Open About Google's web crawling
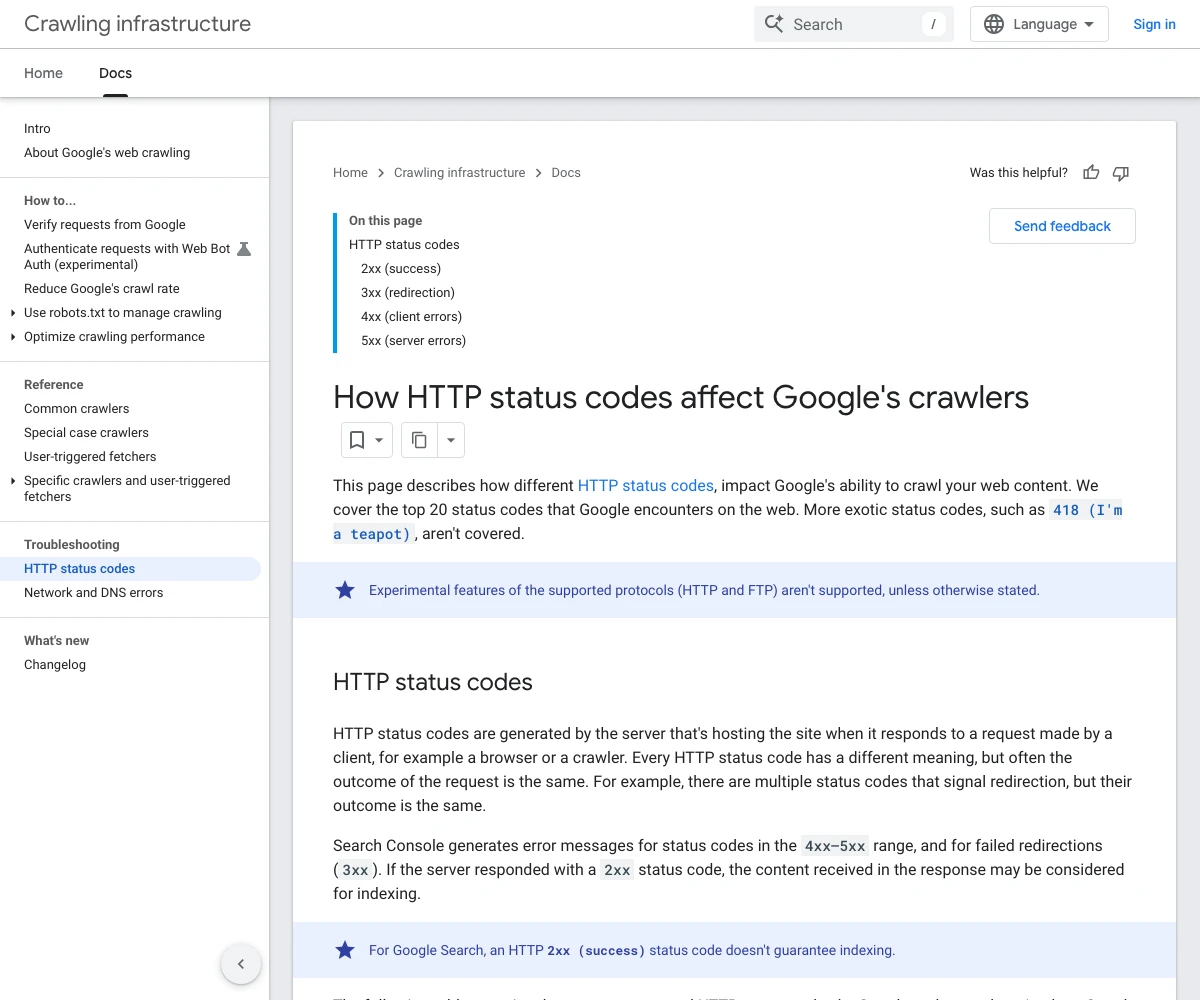The image size is (1200, 1000). (107, 153)
